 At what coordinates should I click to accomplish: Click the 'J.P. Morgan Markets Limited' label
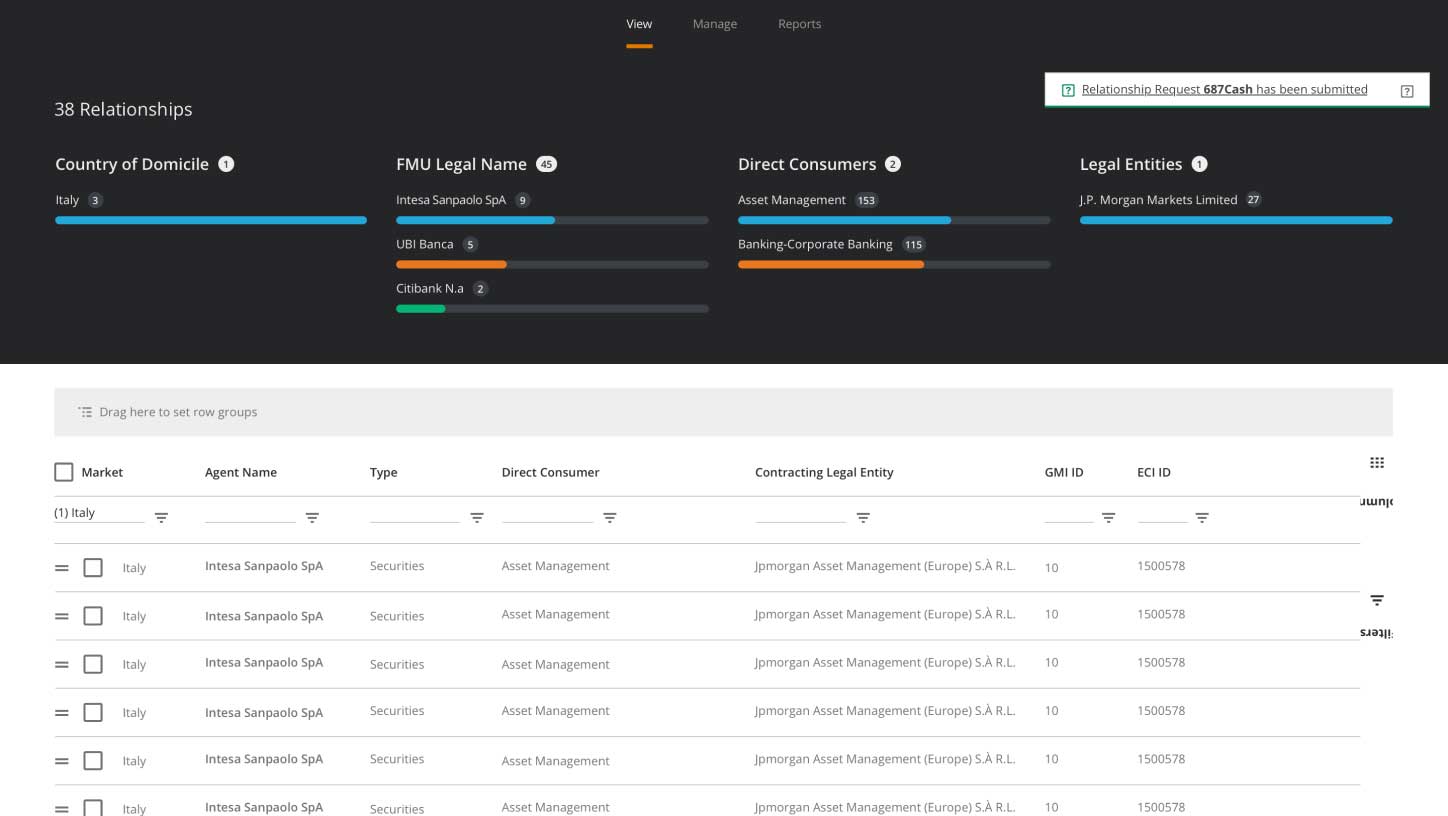pyautogui.click(x=1159, y=200)
